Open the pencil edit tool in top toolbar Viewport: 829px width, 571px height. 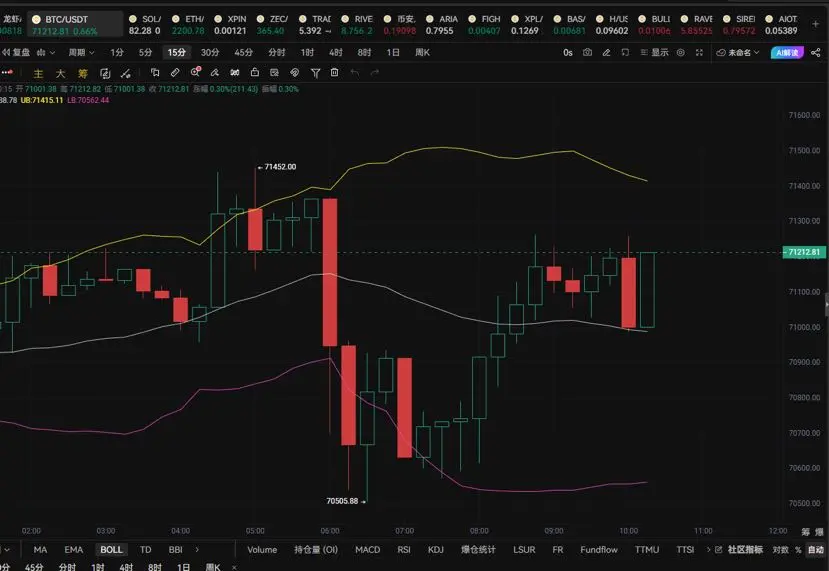606,52
